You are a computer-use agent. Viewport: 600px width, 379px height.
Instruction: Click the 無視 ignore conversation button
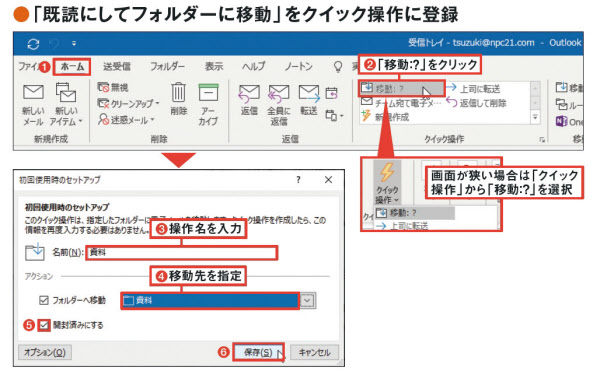[113, 88]
